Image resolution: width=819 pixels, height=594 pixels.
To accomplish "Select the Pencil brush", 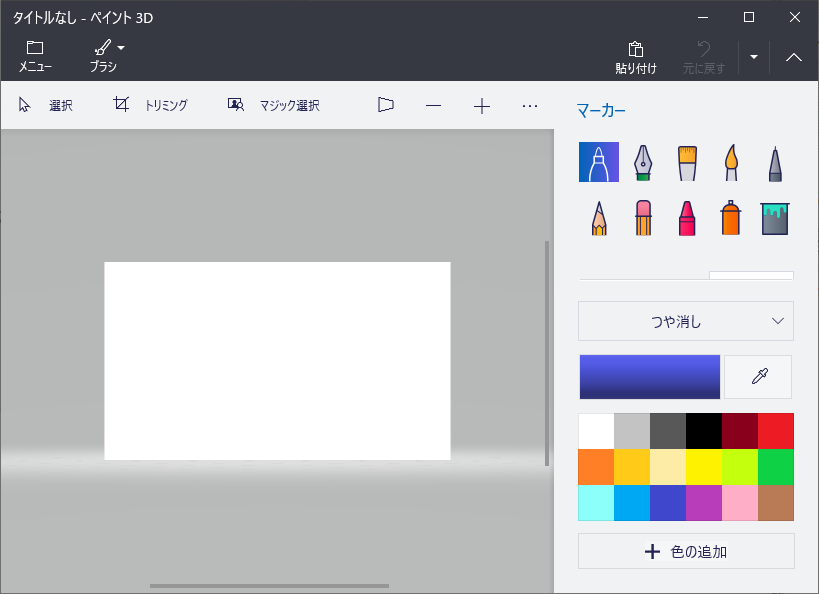I will coord(599,218).
